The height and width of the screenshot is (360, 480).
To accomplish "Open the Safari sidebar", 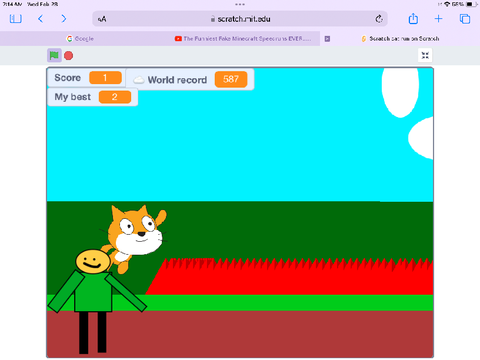I will [16, 19].
